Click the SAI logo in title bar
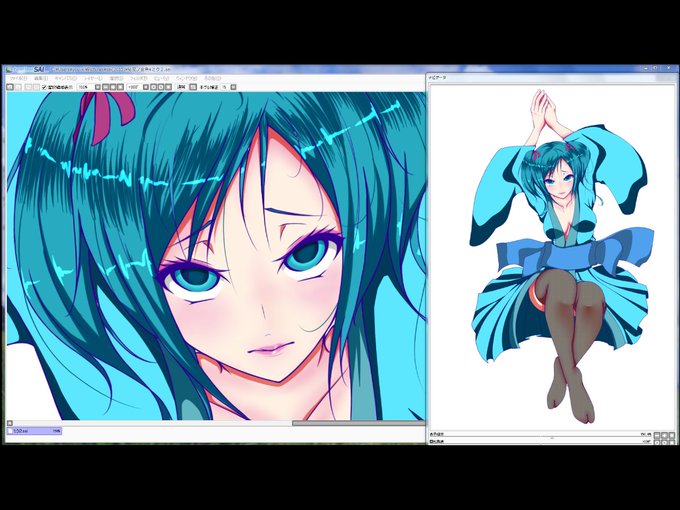Screen dimensions: 680x510 39,69
